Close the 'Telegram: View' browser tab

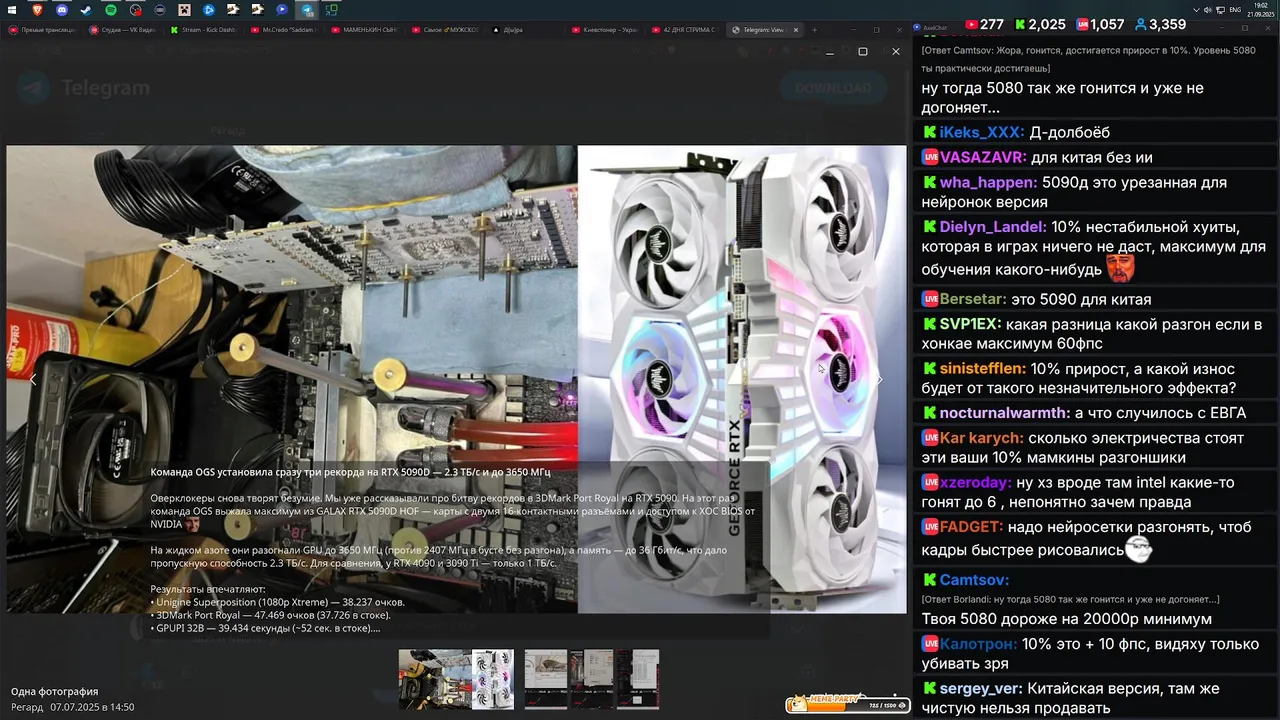pos(797,30)
